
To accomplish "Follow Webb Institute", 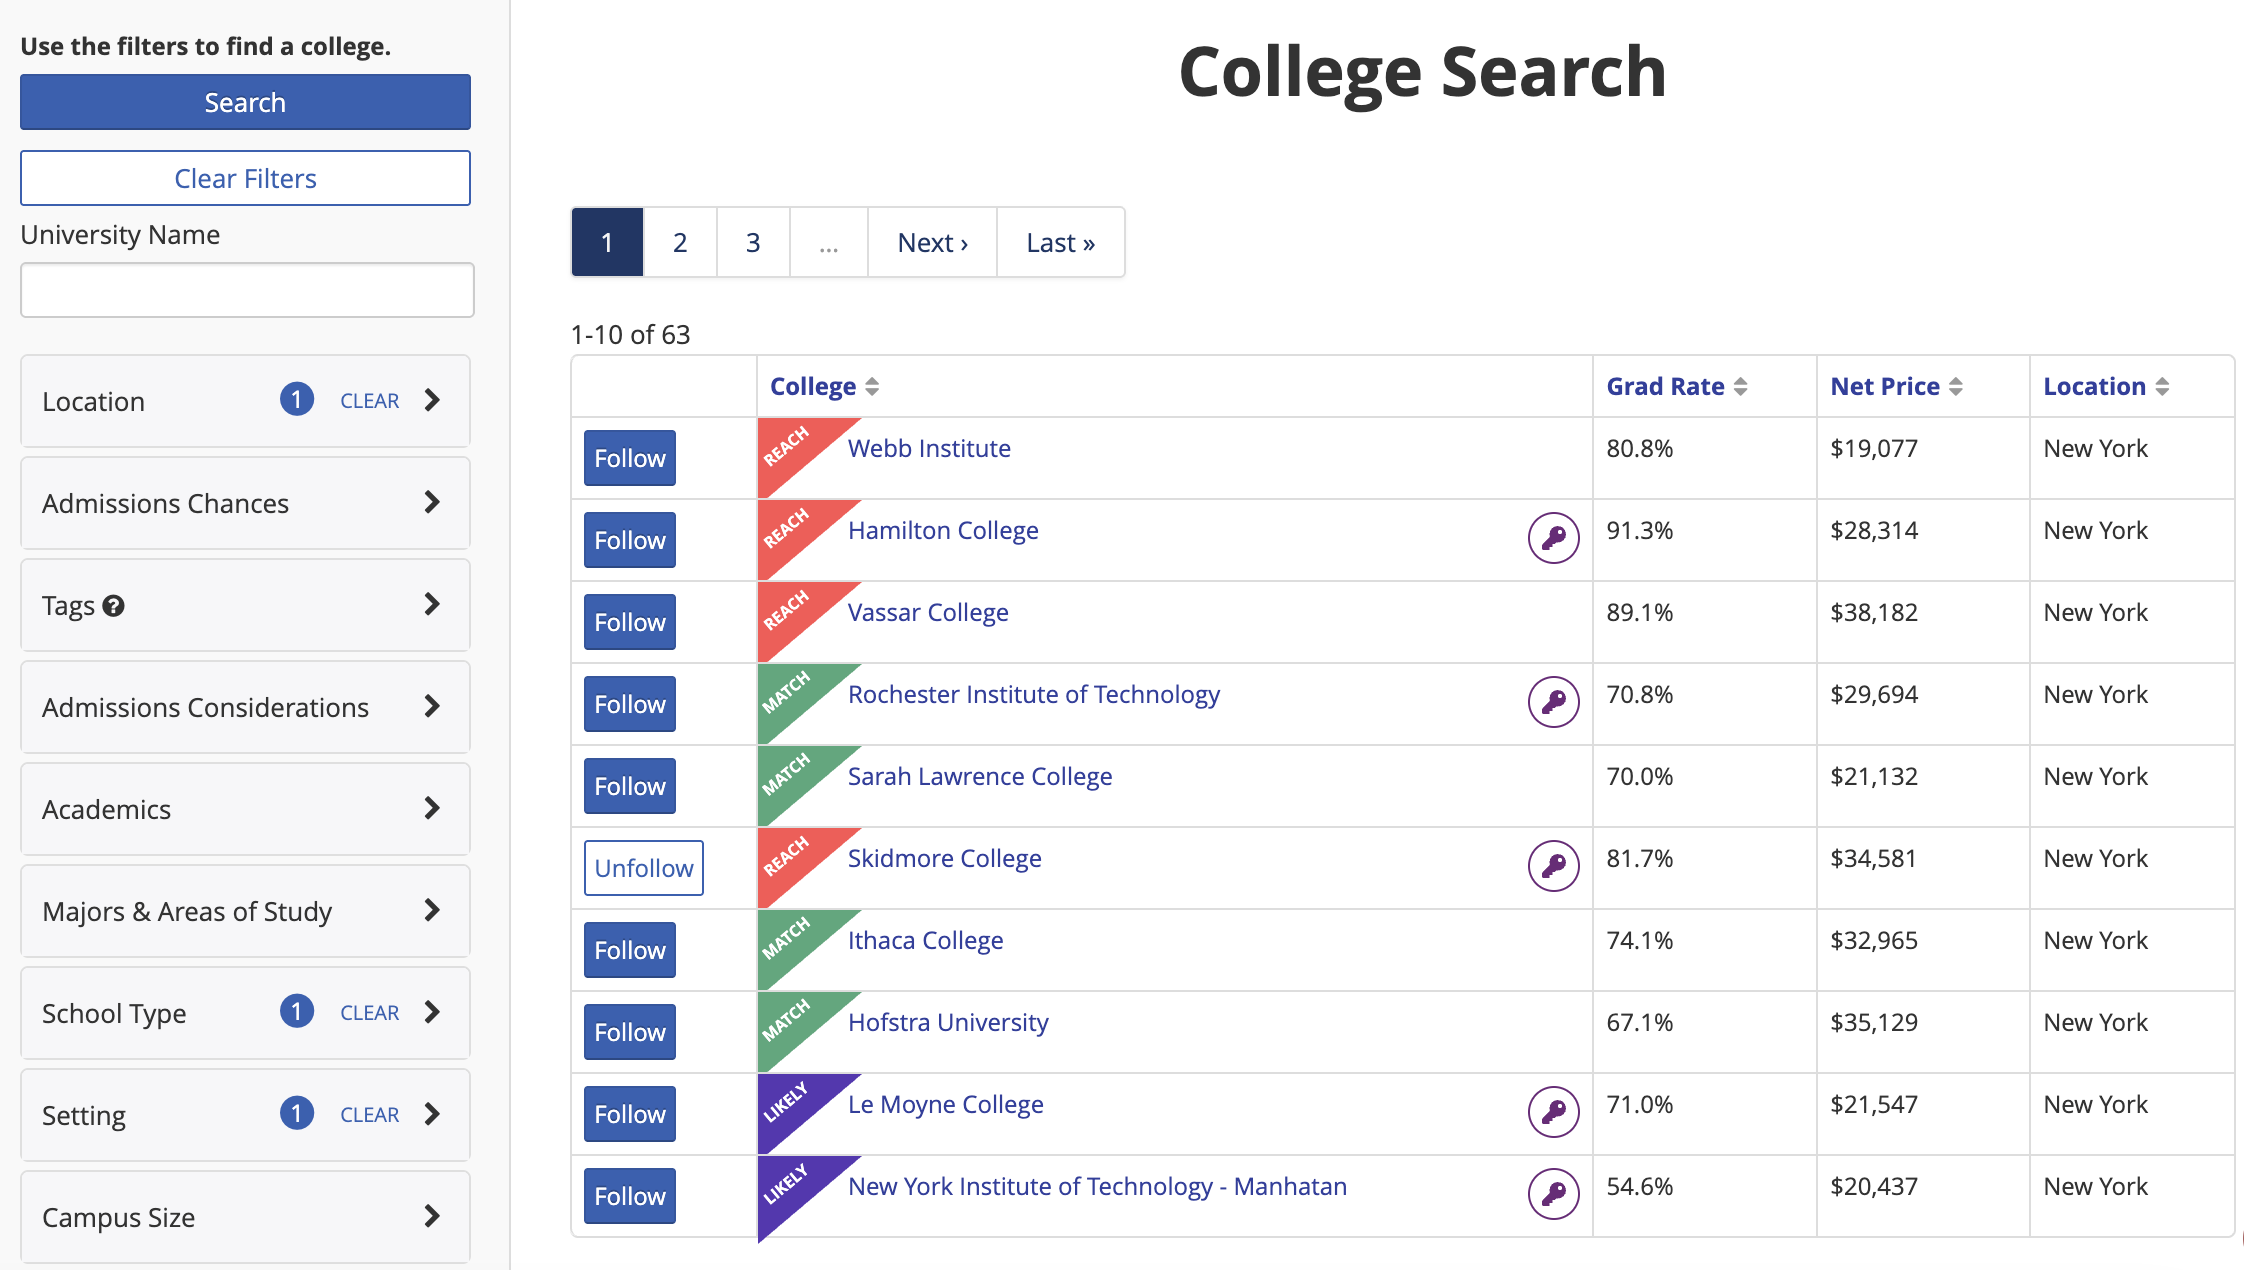I will coord(629,458).
